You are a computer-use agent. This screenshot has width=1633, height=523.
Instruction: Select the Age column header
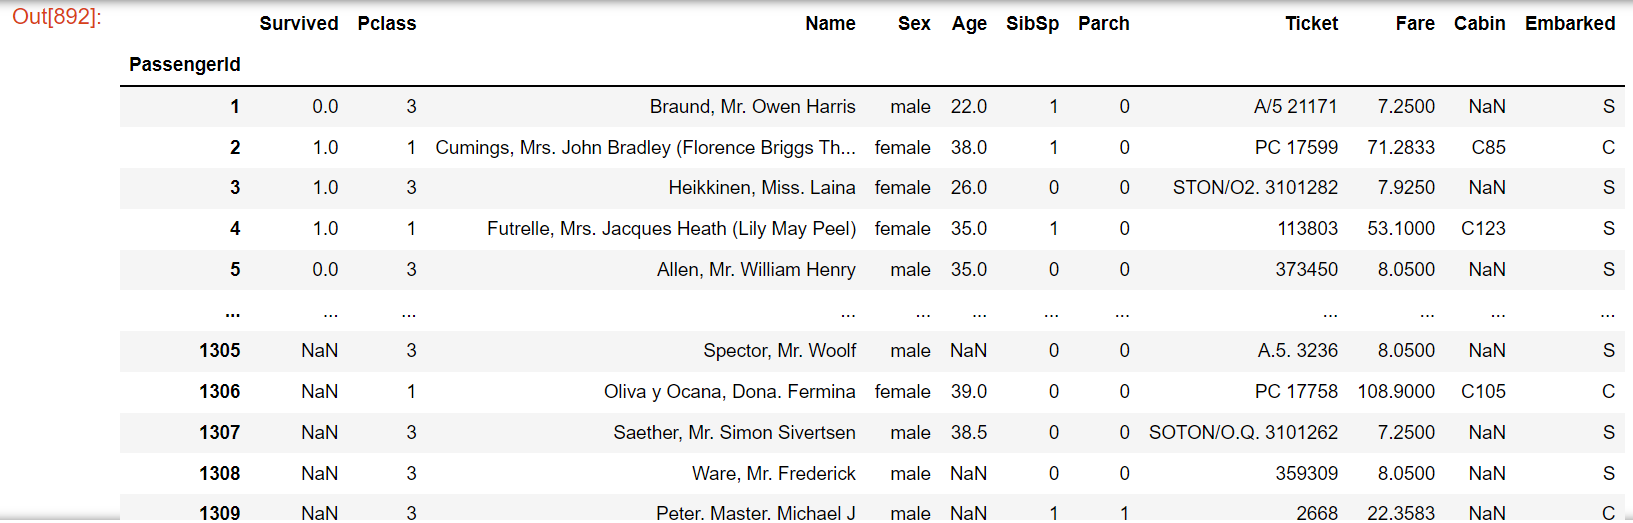[969, 24]
